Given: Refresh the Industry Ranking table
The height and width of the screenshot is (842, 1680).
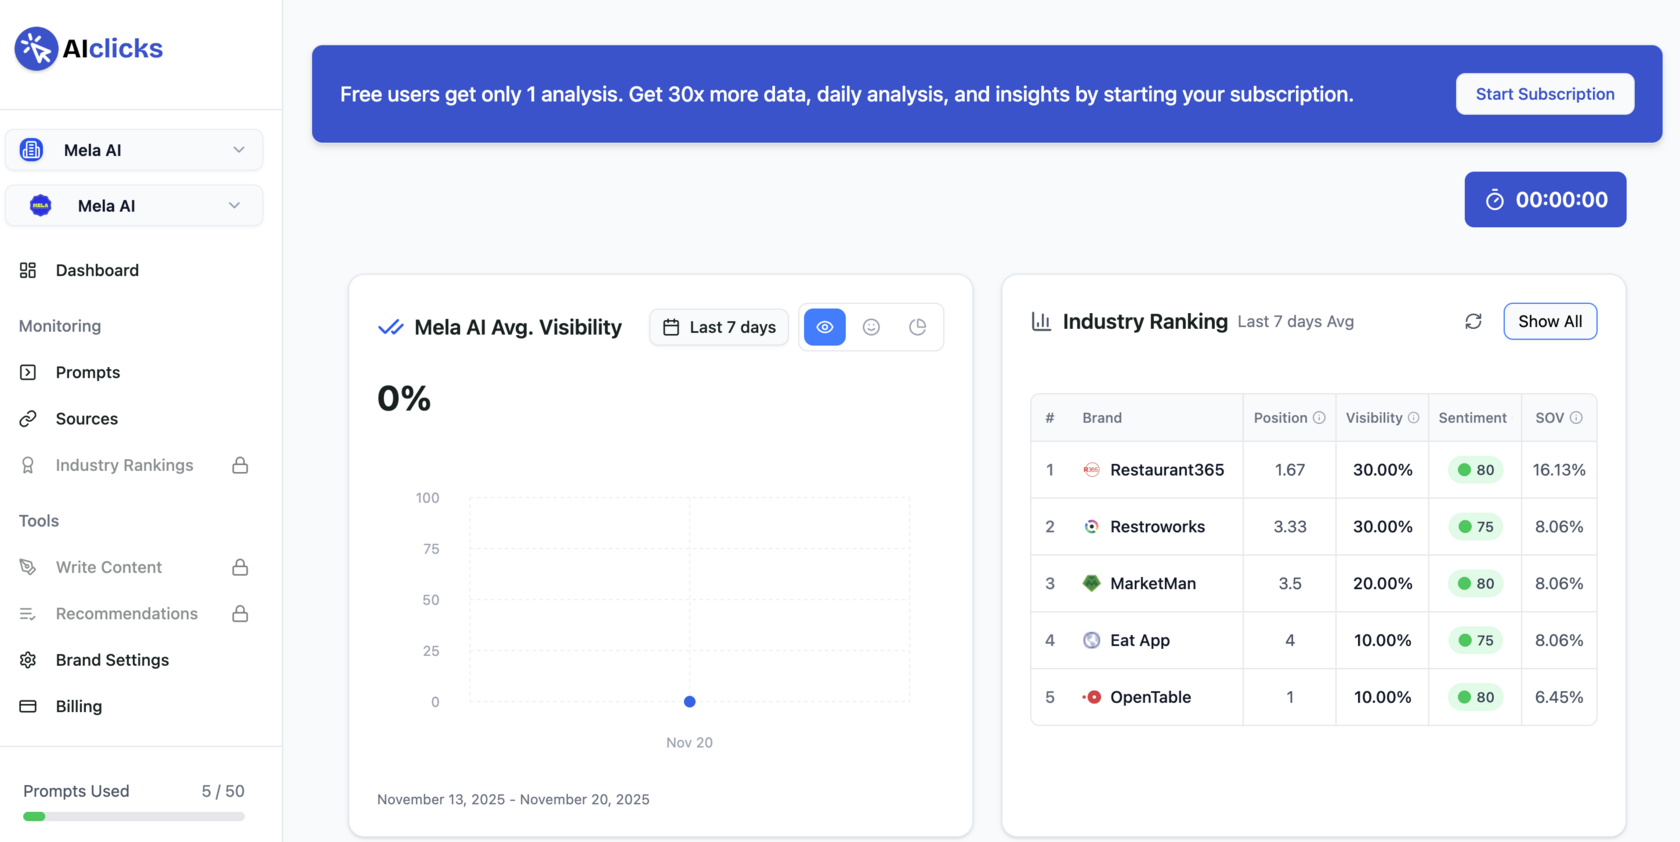Looking at the screenshot, I should point(1473,321).
